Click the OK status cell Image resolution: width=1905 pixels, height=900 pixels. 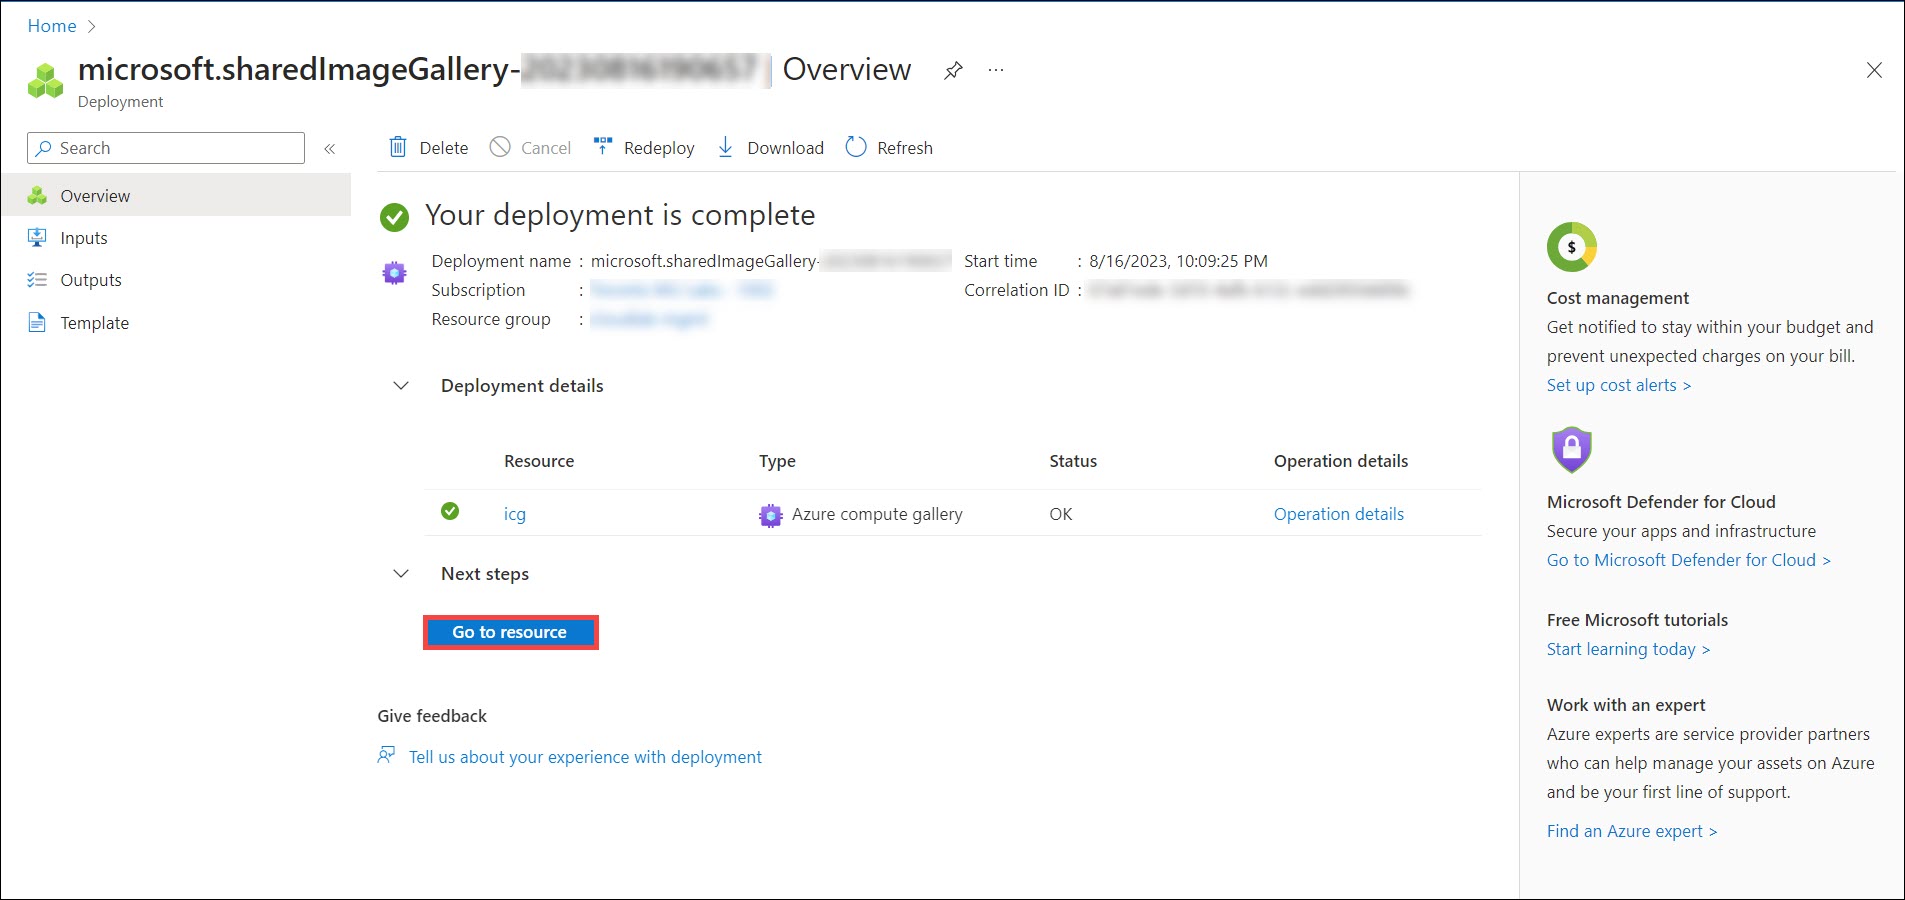pyautogui.click(x=1061, y=514)
